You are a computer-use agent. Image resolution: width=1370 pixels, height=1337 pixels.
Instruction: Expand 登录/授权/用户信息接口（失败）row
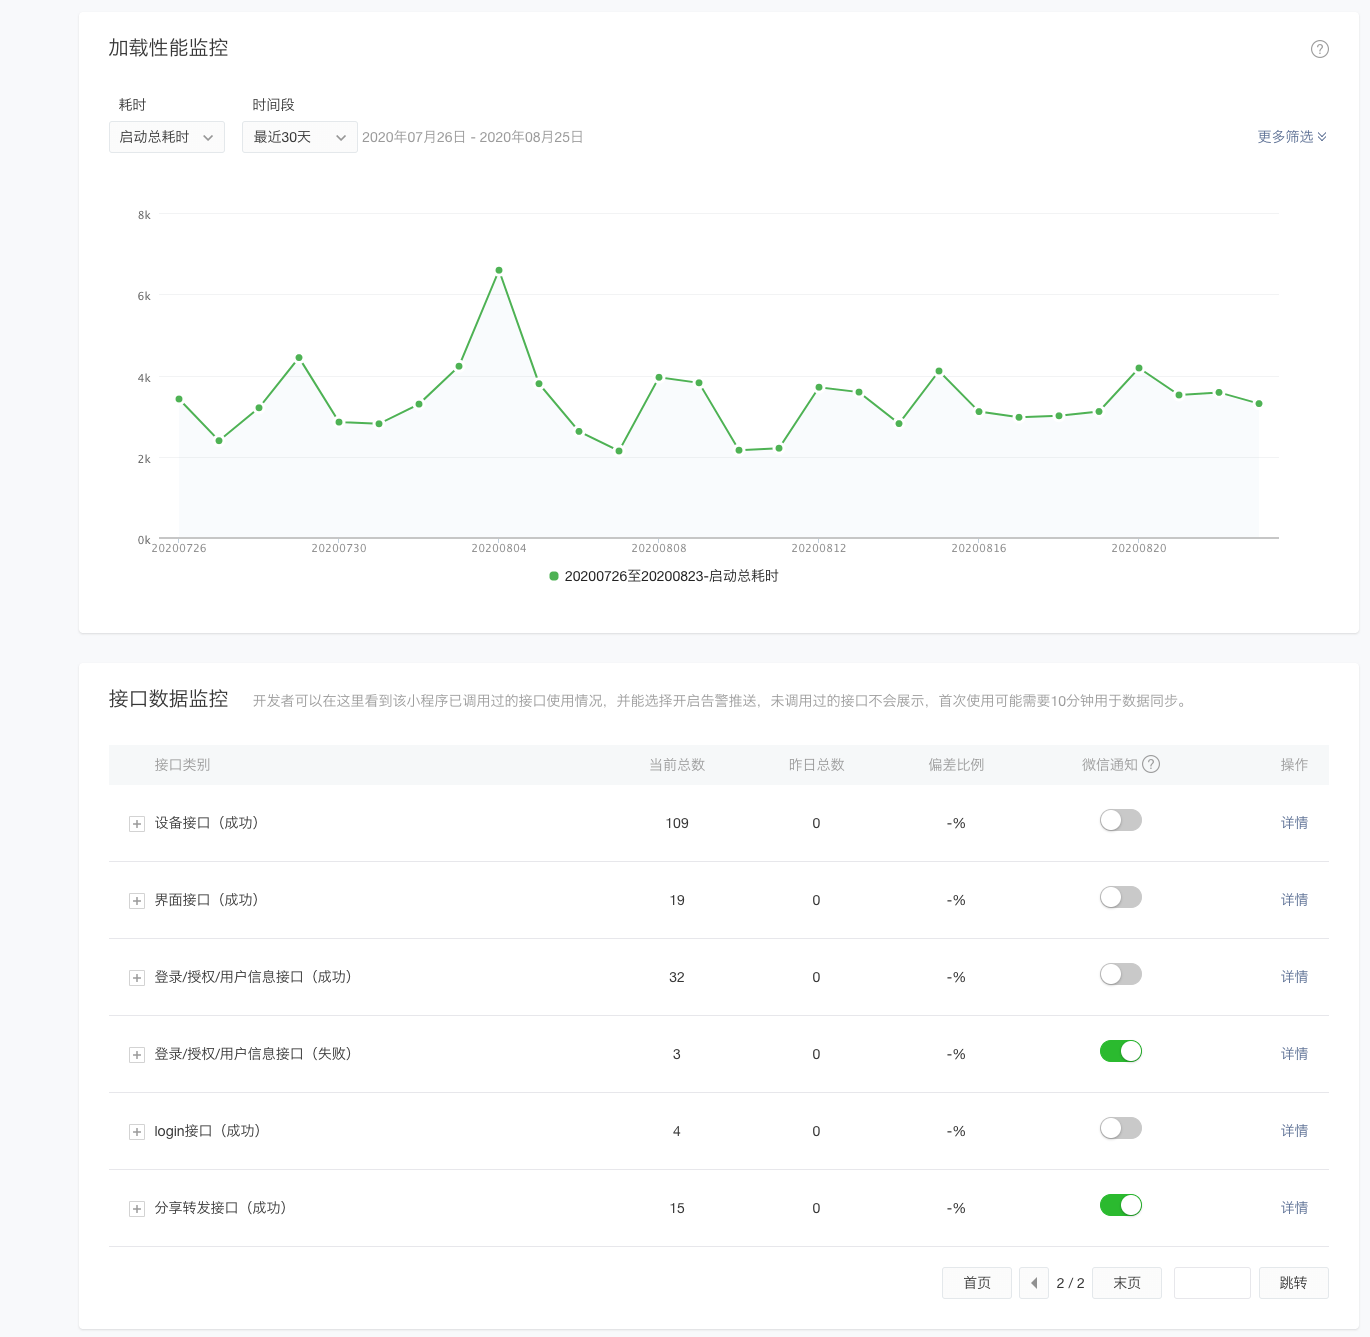pos(137,1055)
